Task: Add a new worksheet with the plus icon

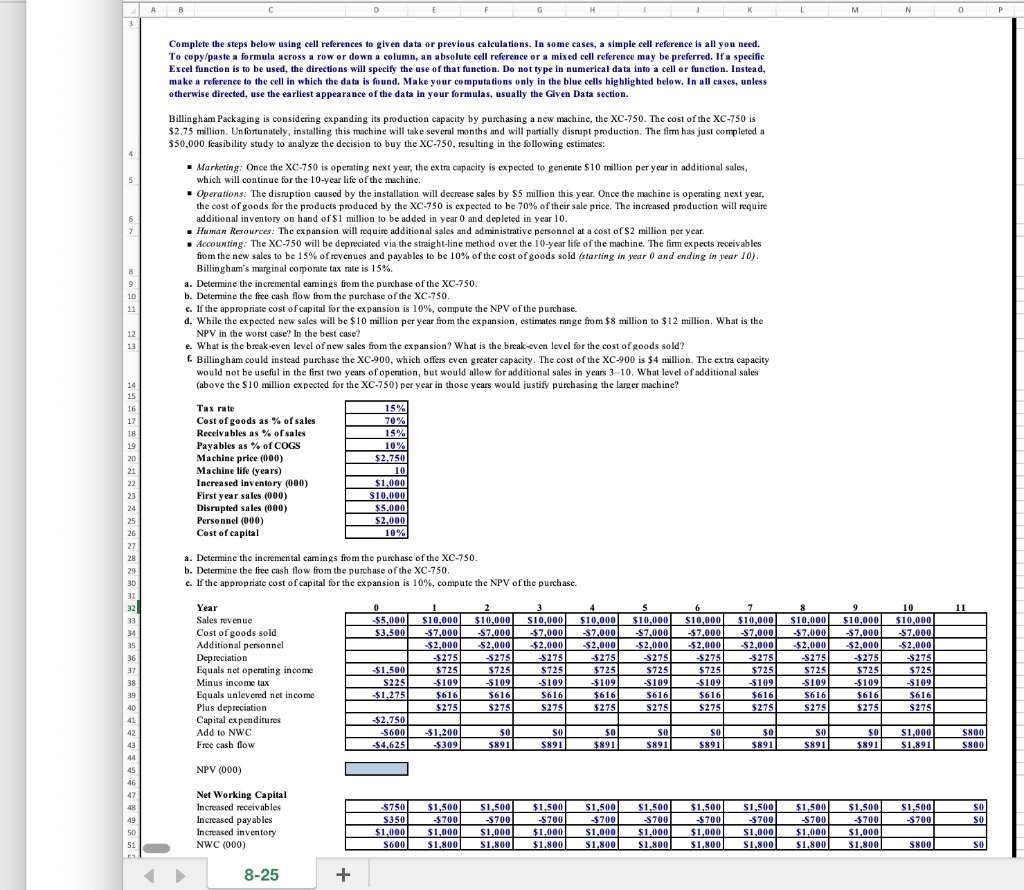Action: point(343,872)
